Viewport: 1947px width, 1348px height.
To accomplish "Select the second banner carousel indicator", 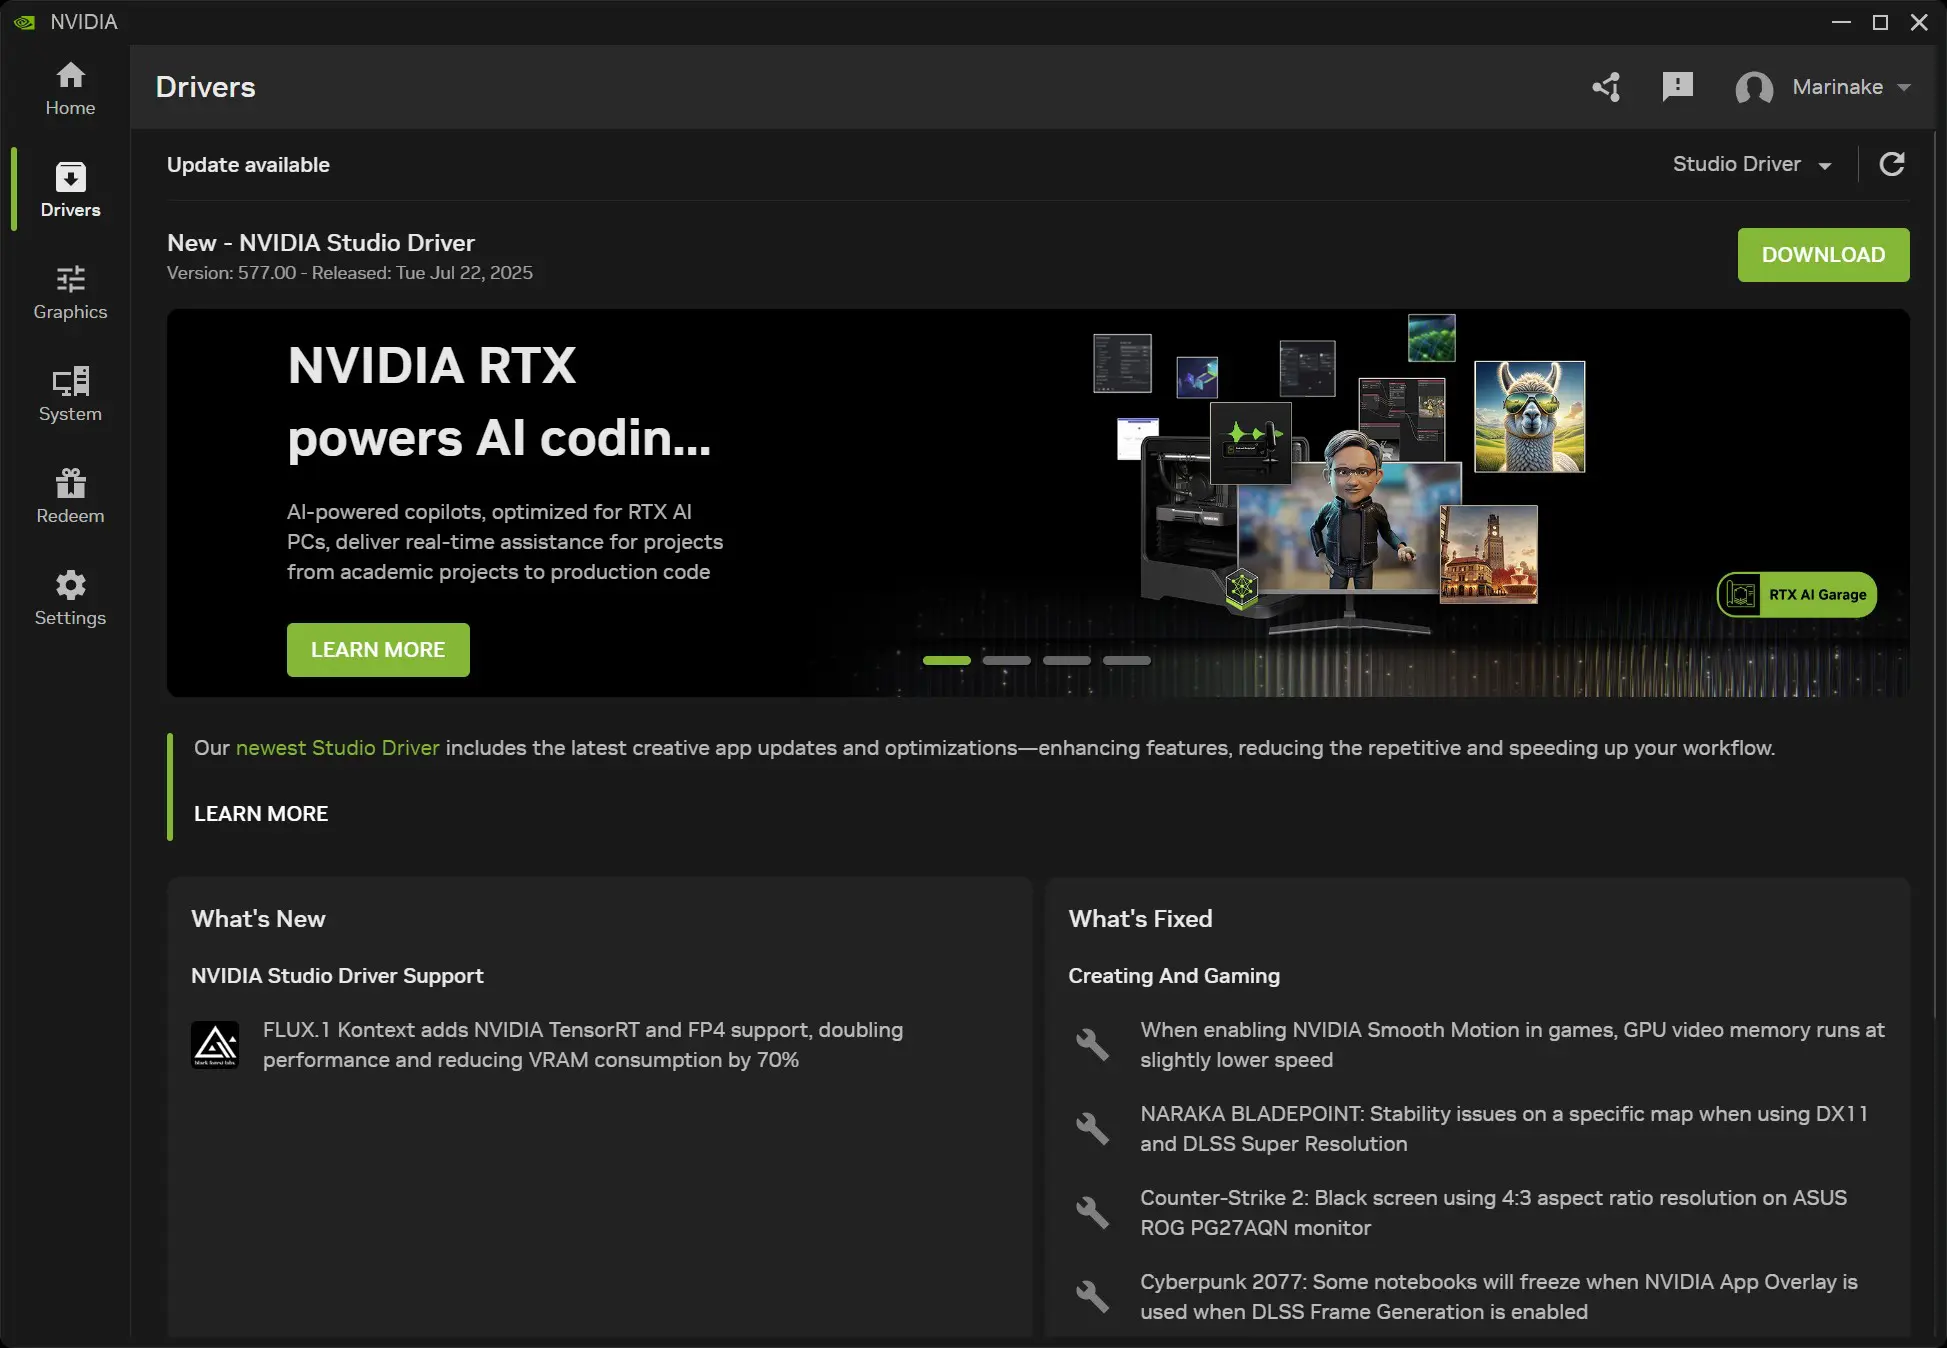I will (1006, 661).
